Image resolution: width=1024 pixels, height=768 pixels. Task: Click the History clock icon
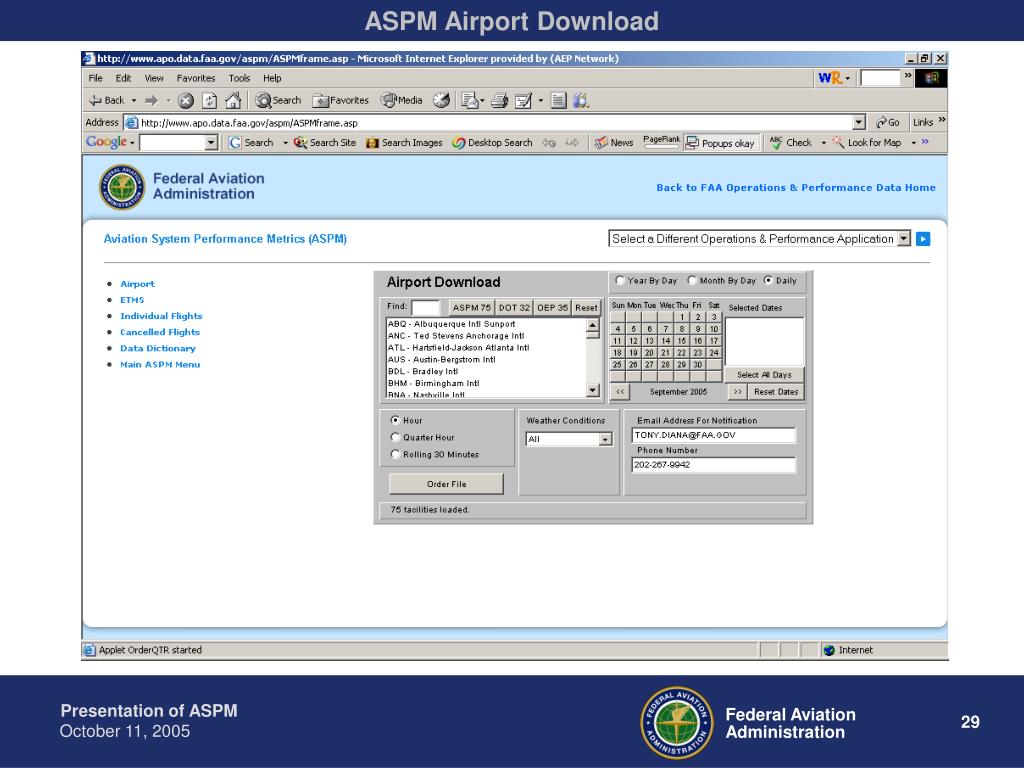pyautogui.click(x=442, y=101)
